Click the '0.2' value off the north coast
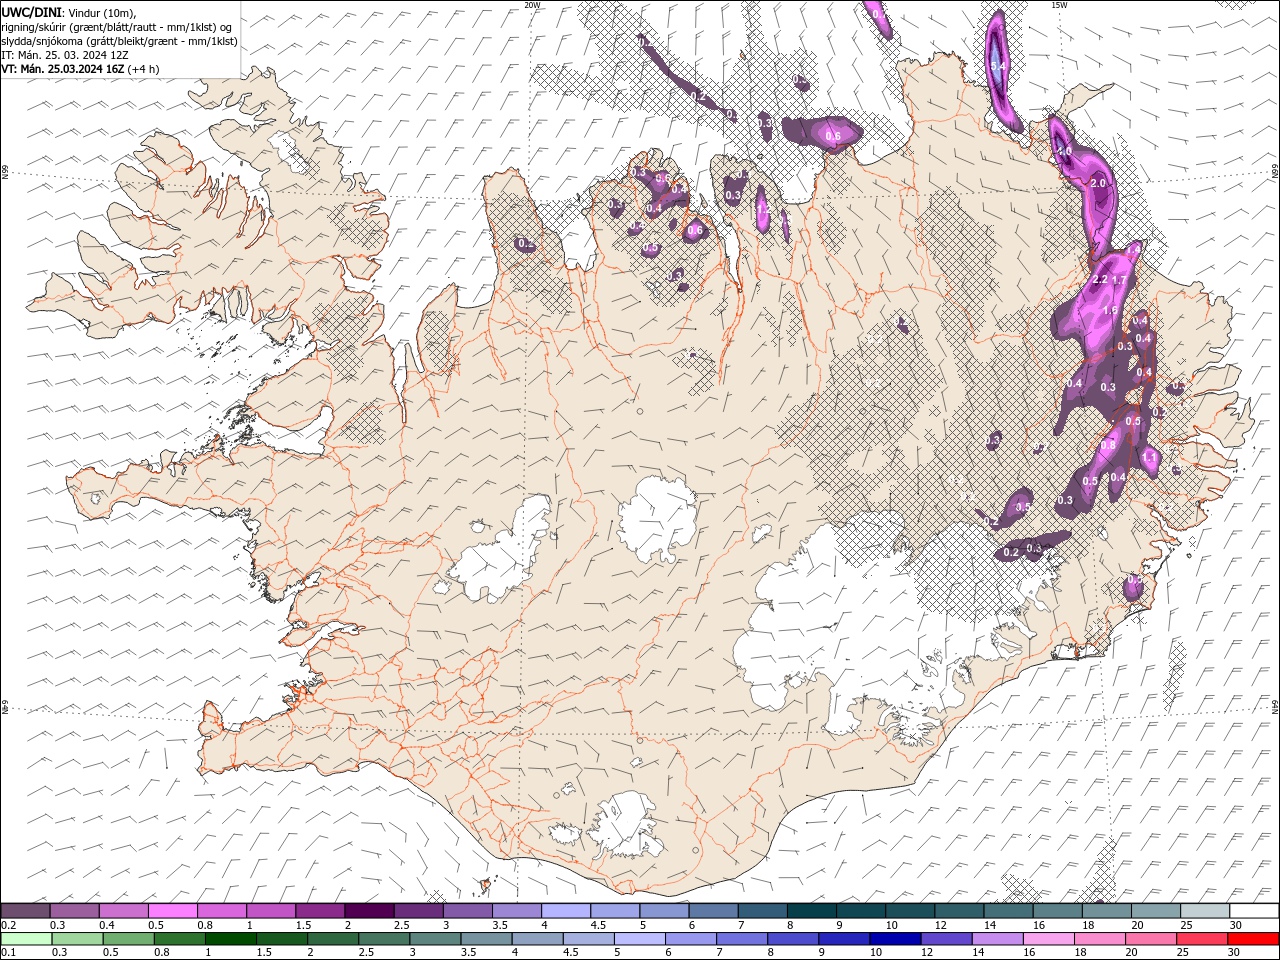This screenshot has width=1280, height=960. (x=698, y=95)
